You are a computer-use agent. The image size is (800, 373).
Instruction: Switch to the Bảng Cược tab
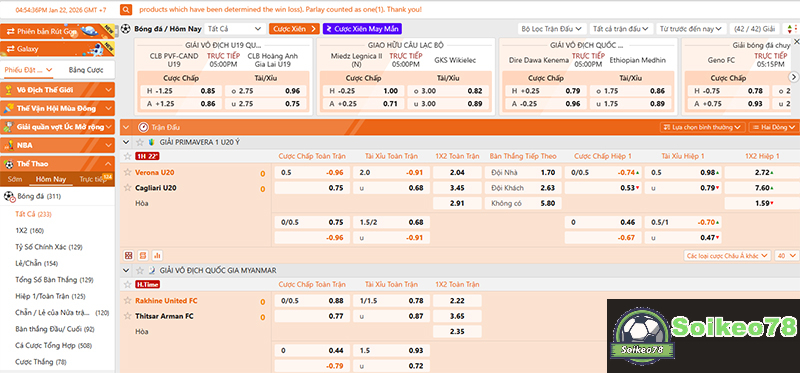(86, 70)
